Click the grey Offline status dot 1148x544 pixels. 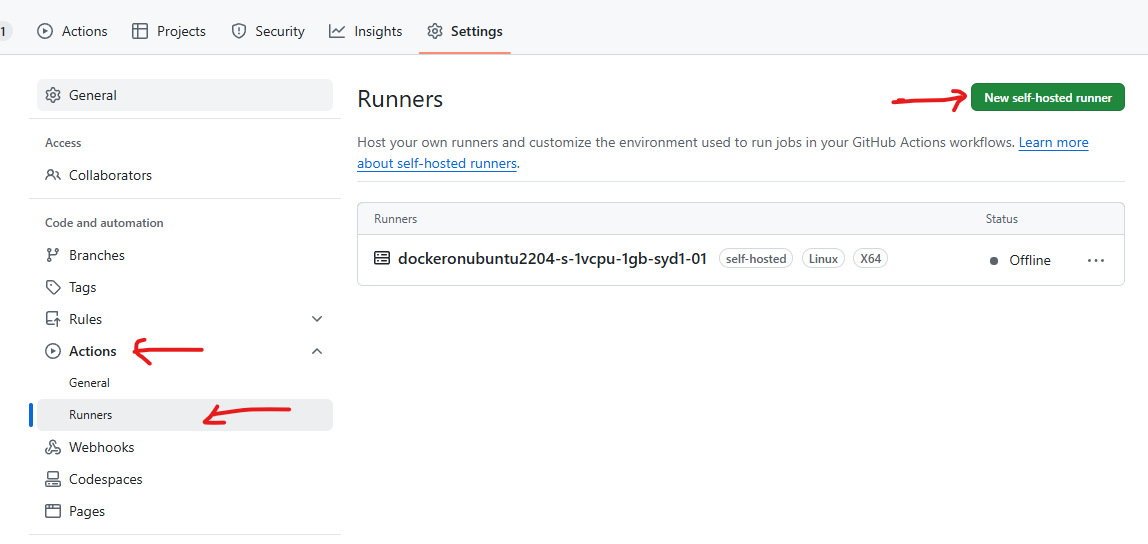click(994, 261)
